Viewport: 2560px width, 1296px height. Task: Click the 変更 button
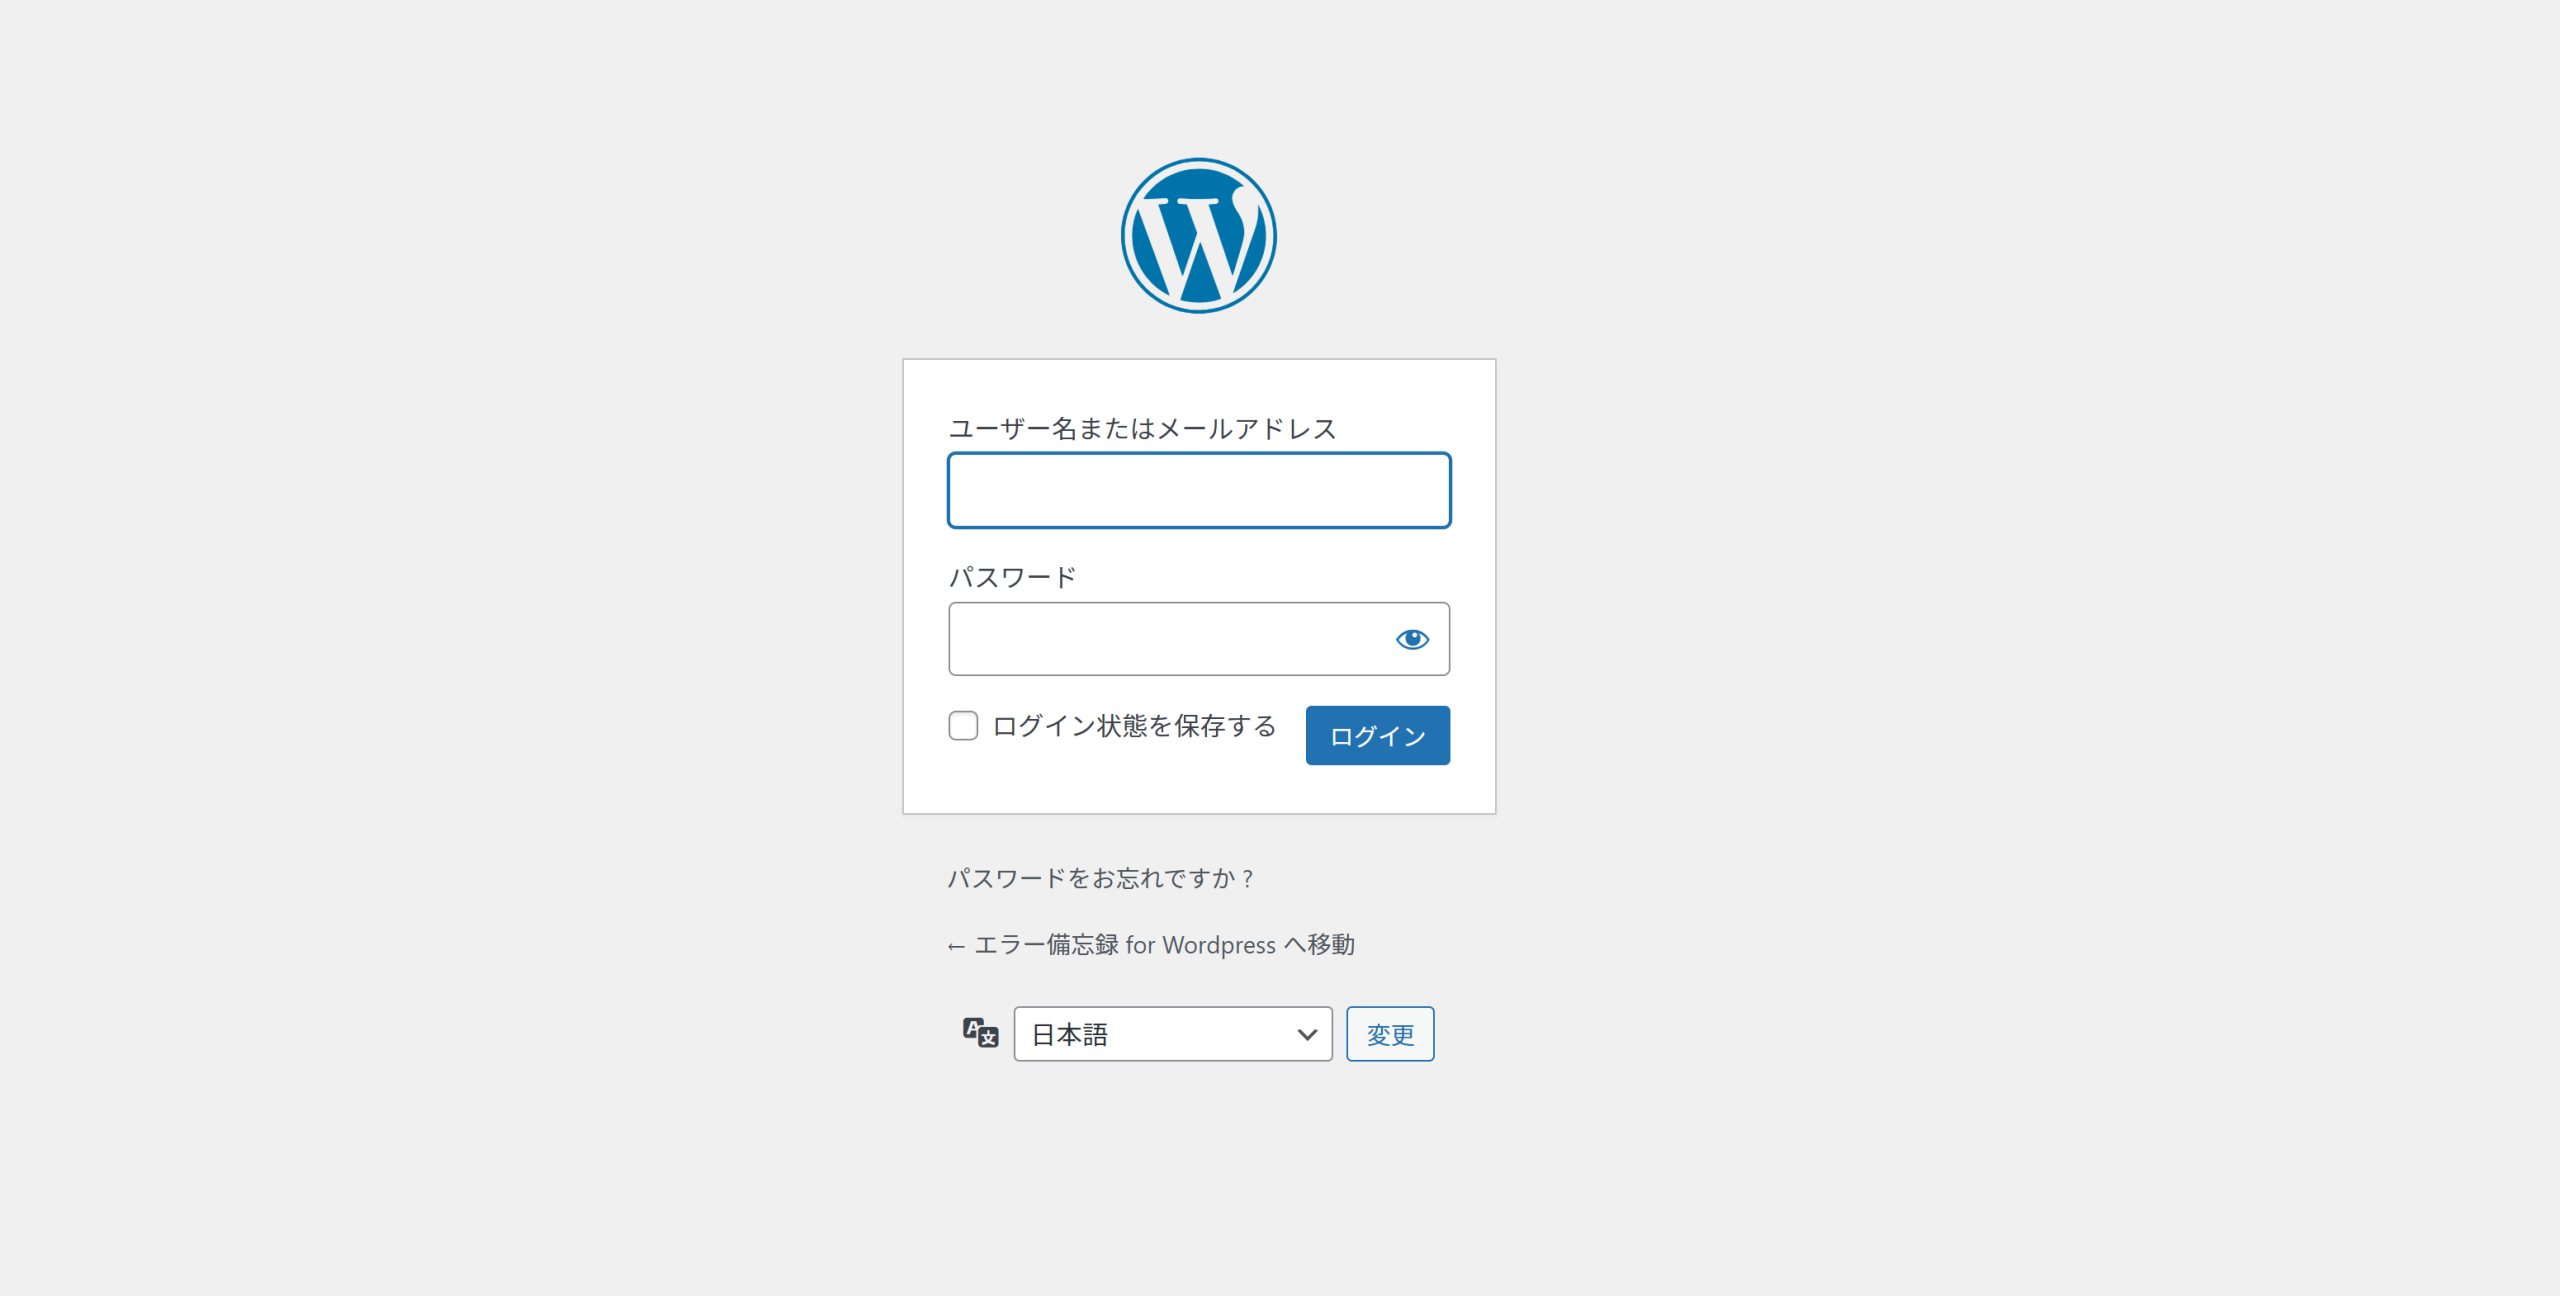tap(1390, 1033)
